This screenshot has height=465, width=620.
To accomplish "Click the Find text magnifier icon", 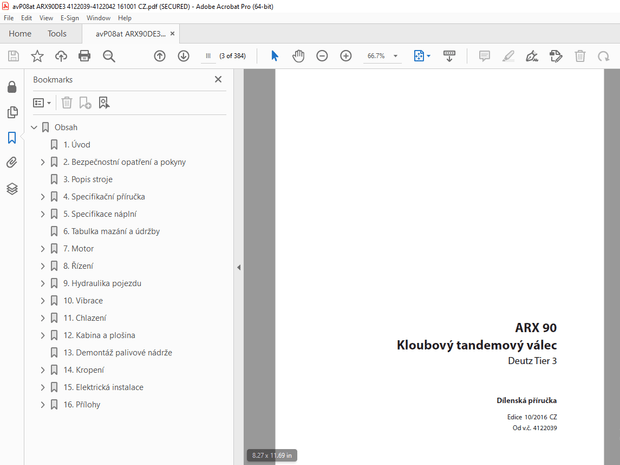I will 109,56.
